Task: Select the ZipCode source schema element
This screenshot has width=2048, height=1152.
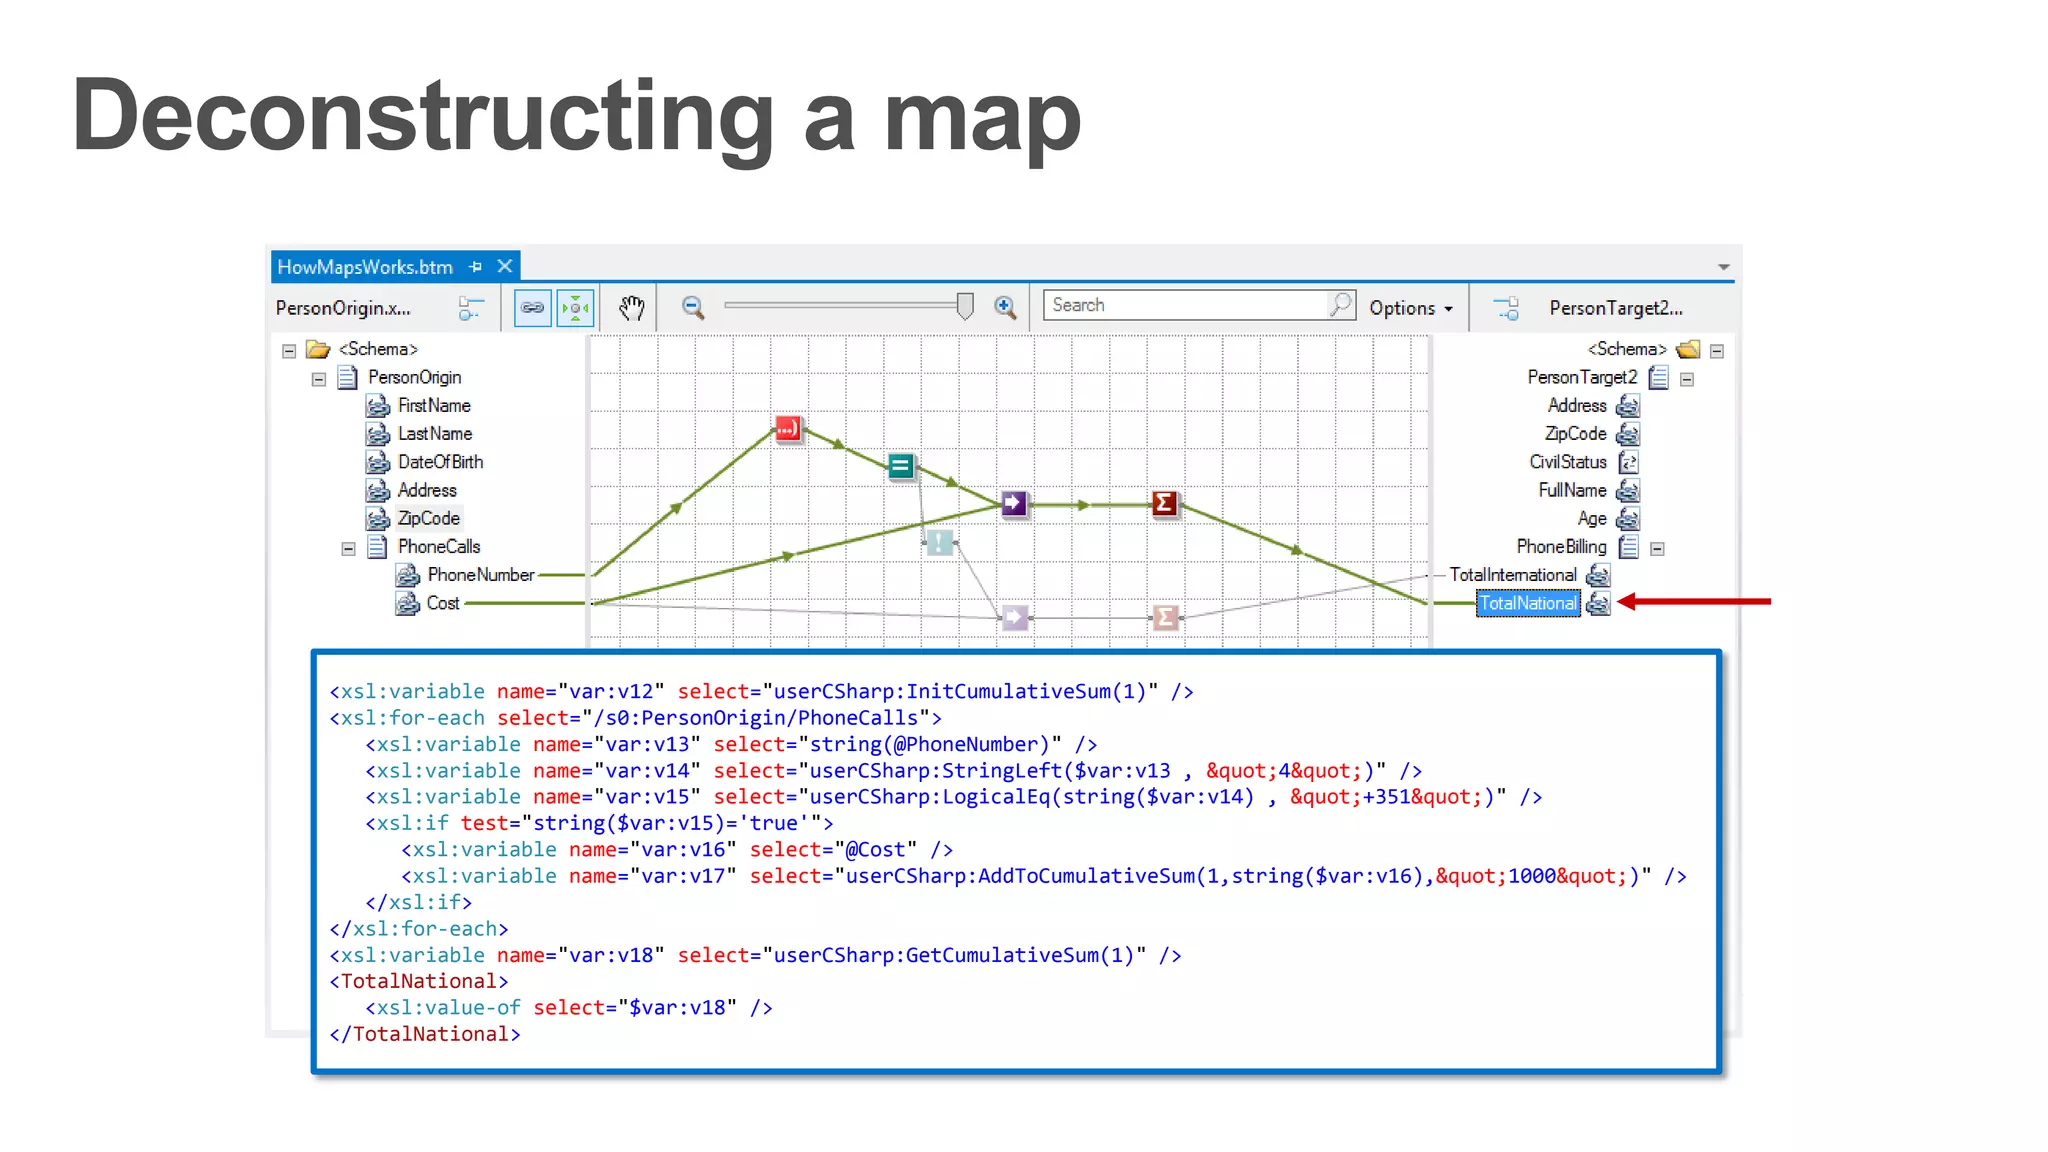Action: 428,518
